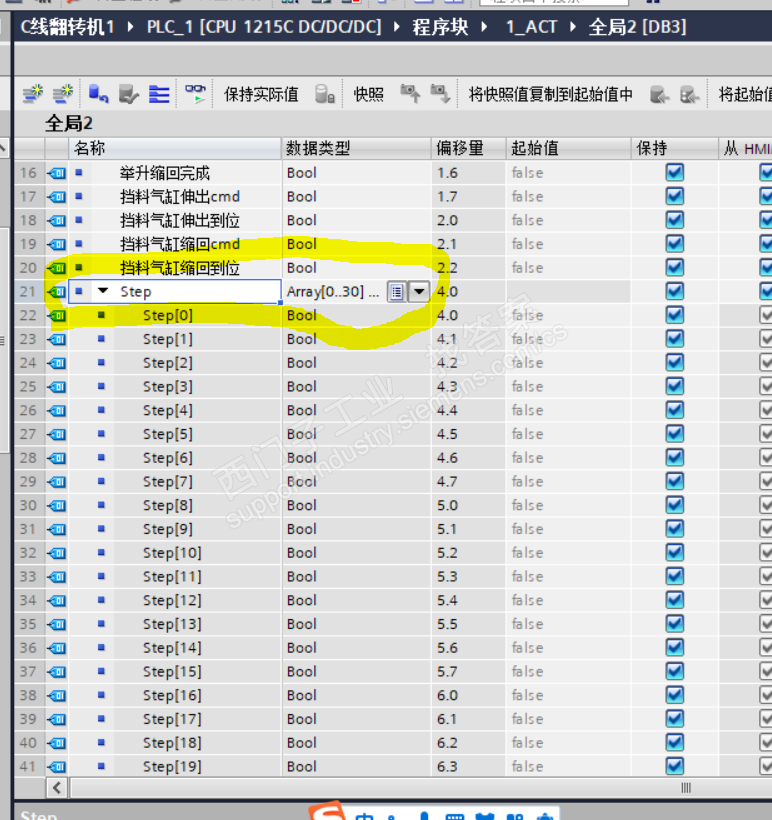The width and height of the screenshot is (772, 820).
Task: Click the C线翻转机1 breadcrumb
Action: (x=67, y=27)
